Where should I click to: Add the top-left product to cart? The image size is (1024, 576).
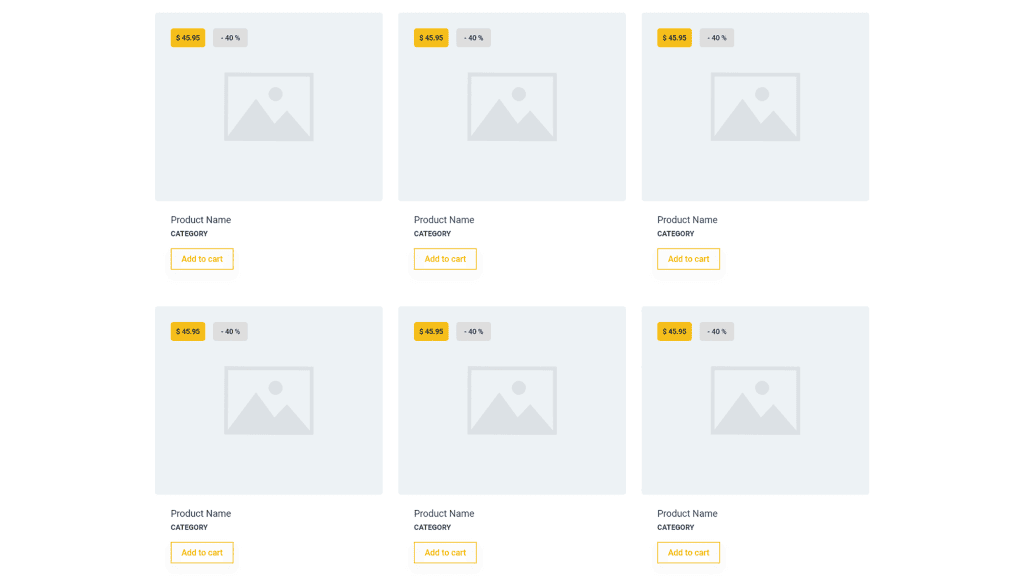tap(202, 259)
